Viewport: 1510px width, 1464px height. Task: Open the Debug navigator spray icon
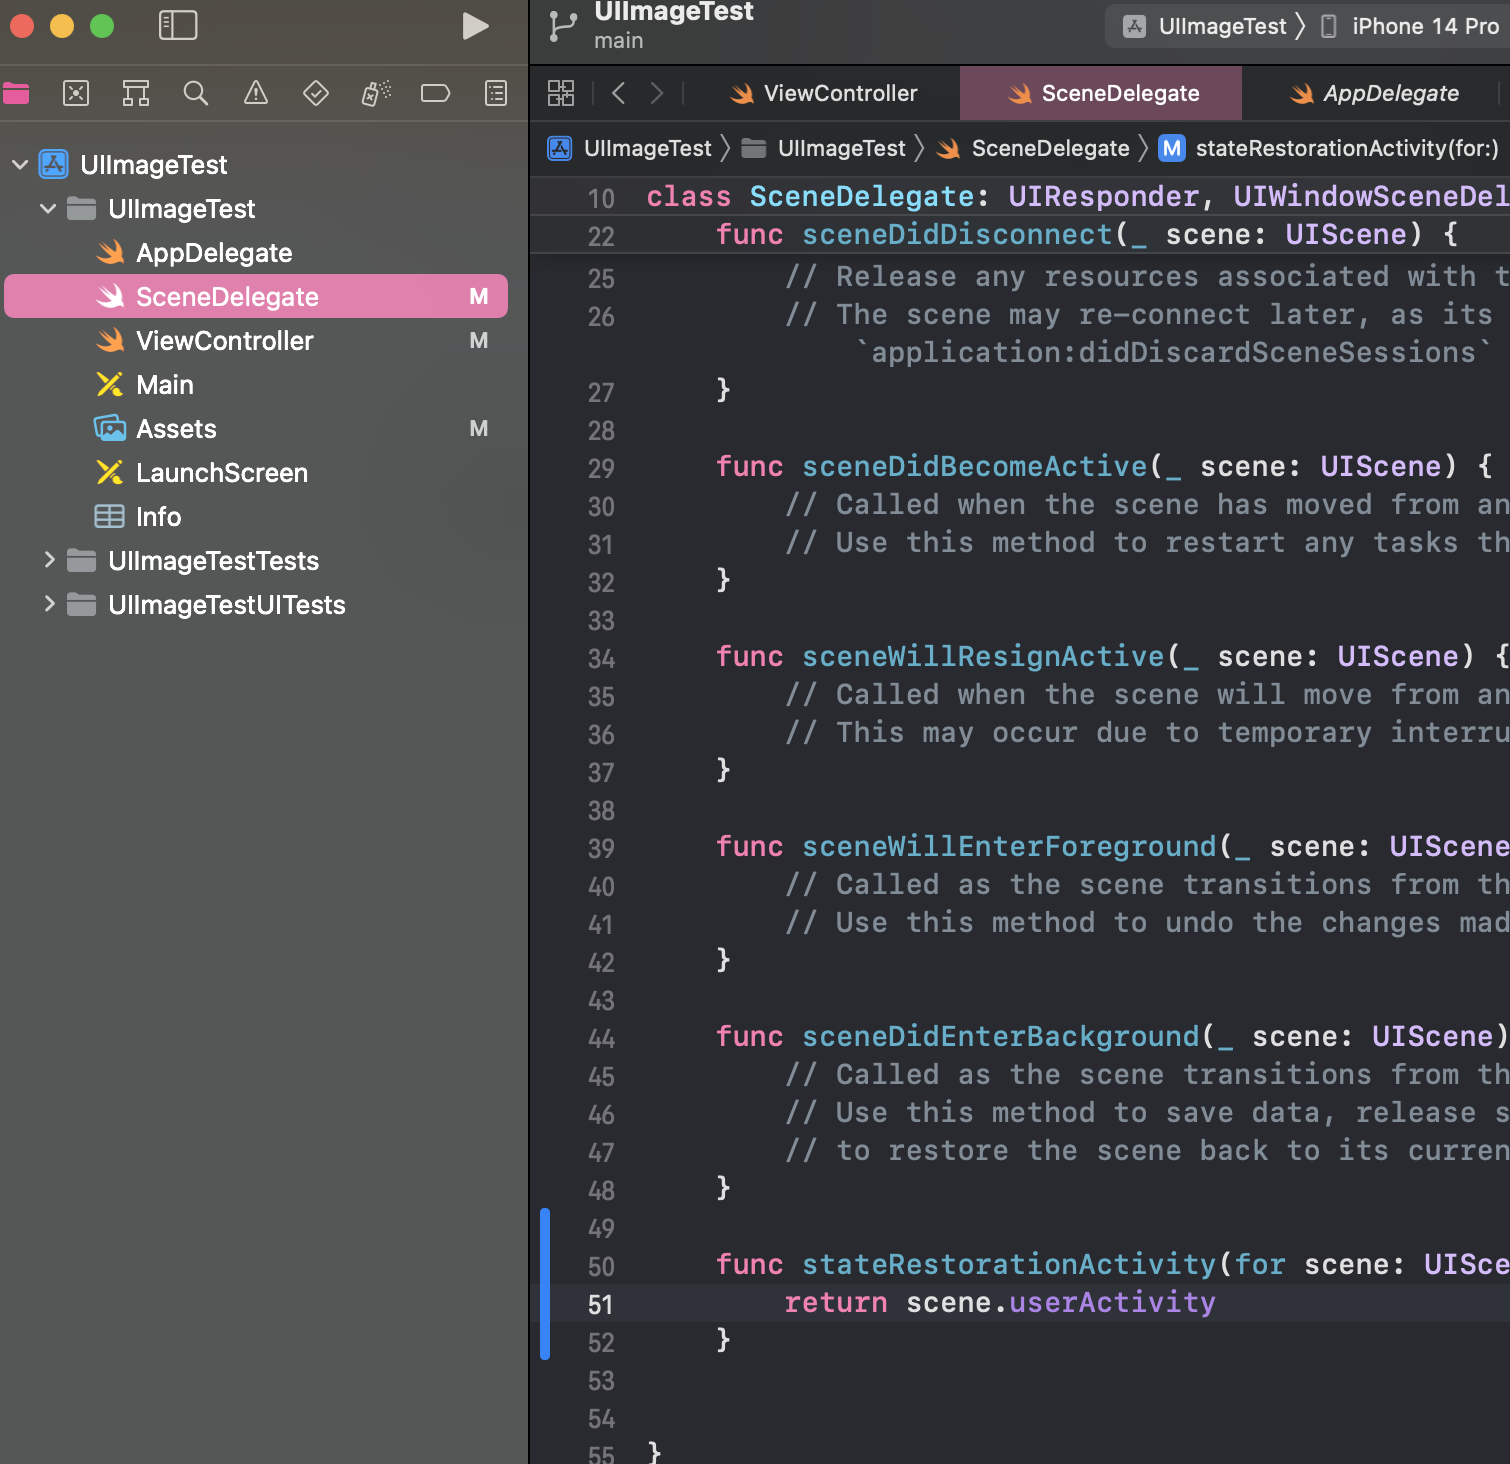tap(376, 94)
